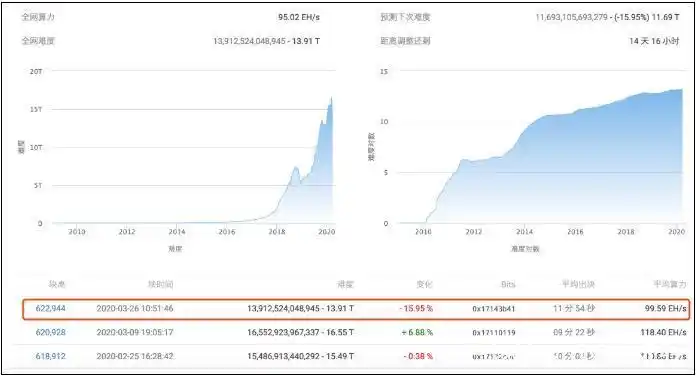Click average block time '09 分 22 秒'
Viewport: 696px width, 376px height.
(574, 332)
